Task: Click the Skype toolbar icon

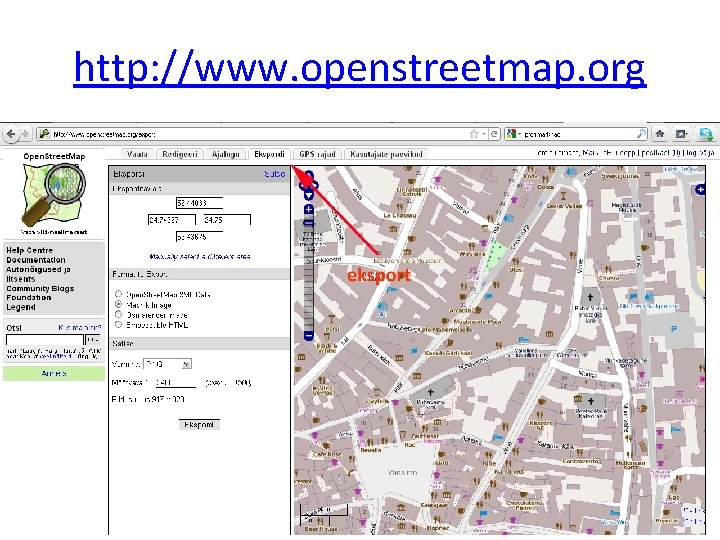Action: tap(706, 134)
